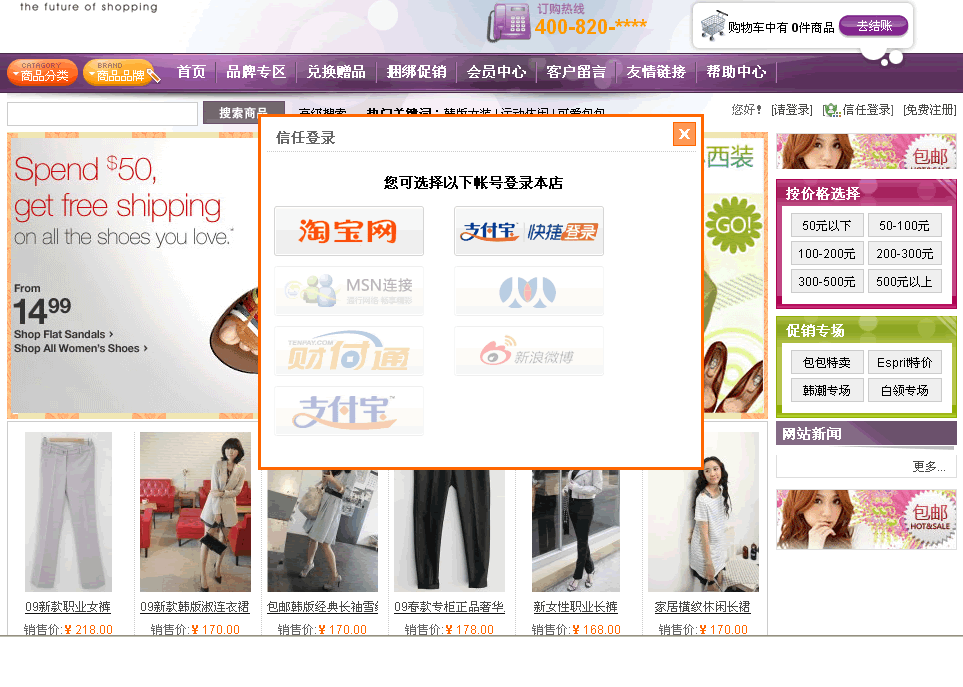The width and height of the screenshot is (963, 687).
Task: Click the 免费注册 register link
Action: (930, 110)
